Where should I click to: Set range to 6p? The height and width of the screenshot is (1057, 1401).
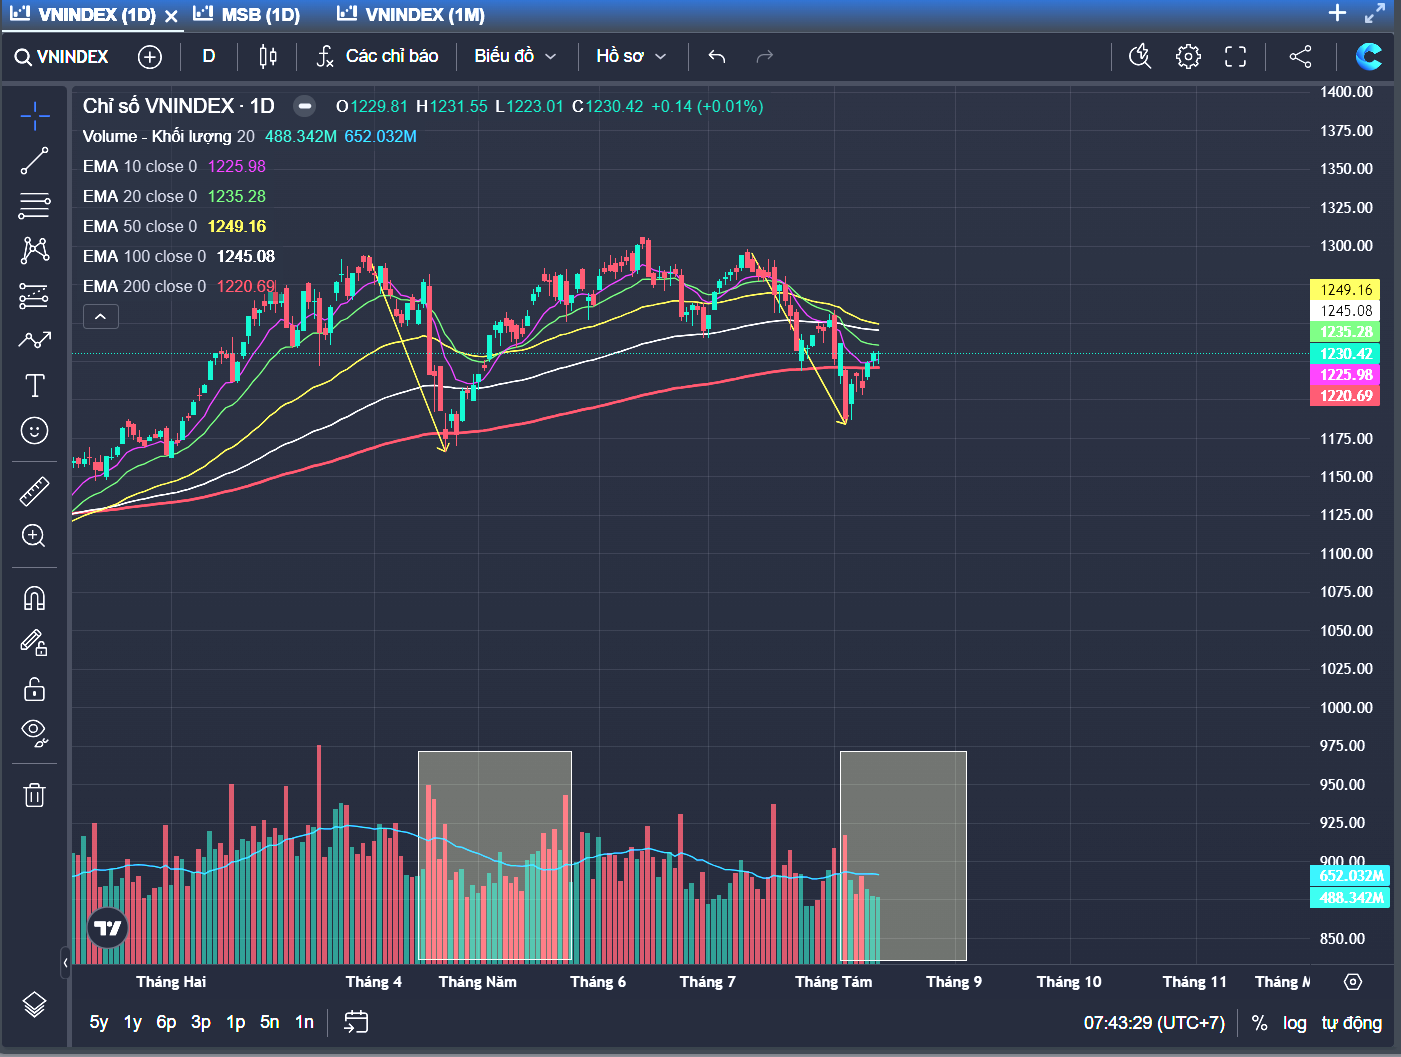point(167,1022)
